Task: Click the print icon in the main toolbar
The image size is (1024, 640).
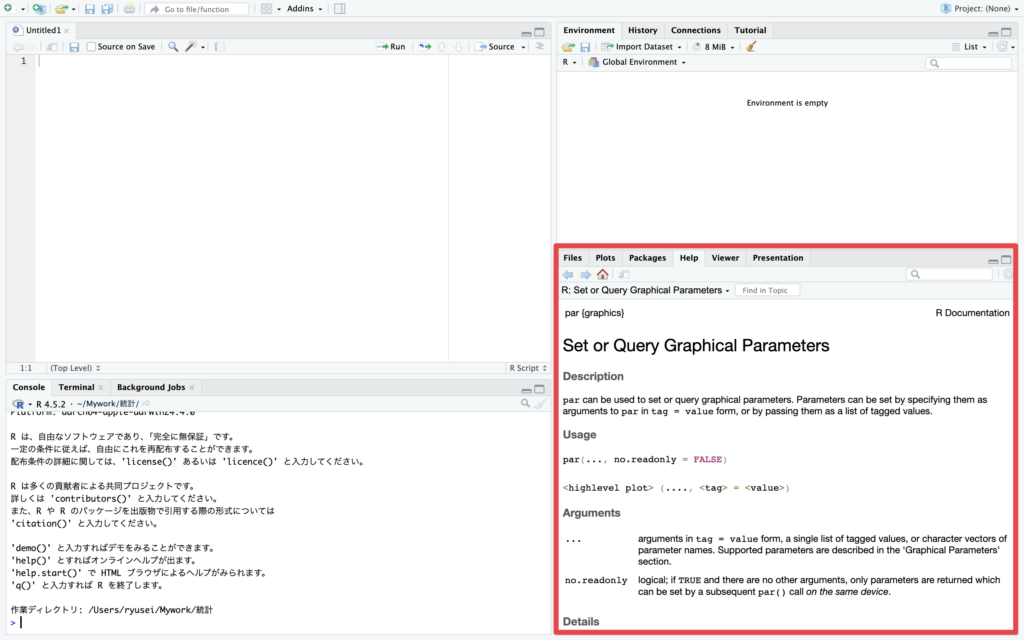Action: pyautogui.click(x=129, y=9)
